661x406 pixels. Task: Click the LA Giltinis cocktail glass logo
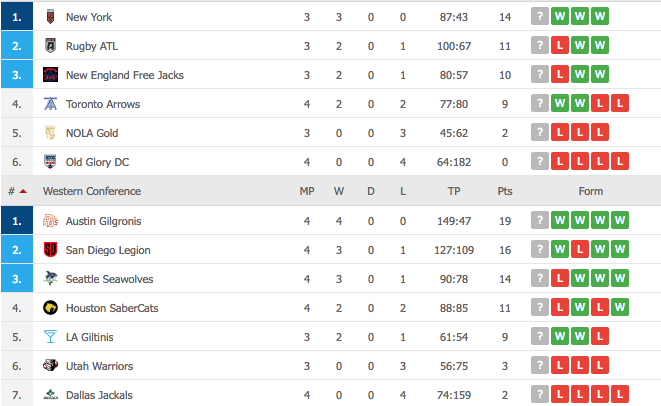pos(50,337)
